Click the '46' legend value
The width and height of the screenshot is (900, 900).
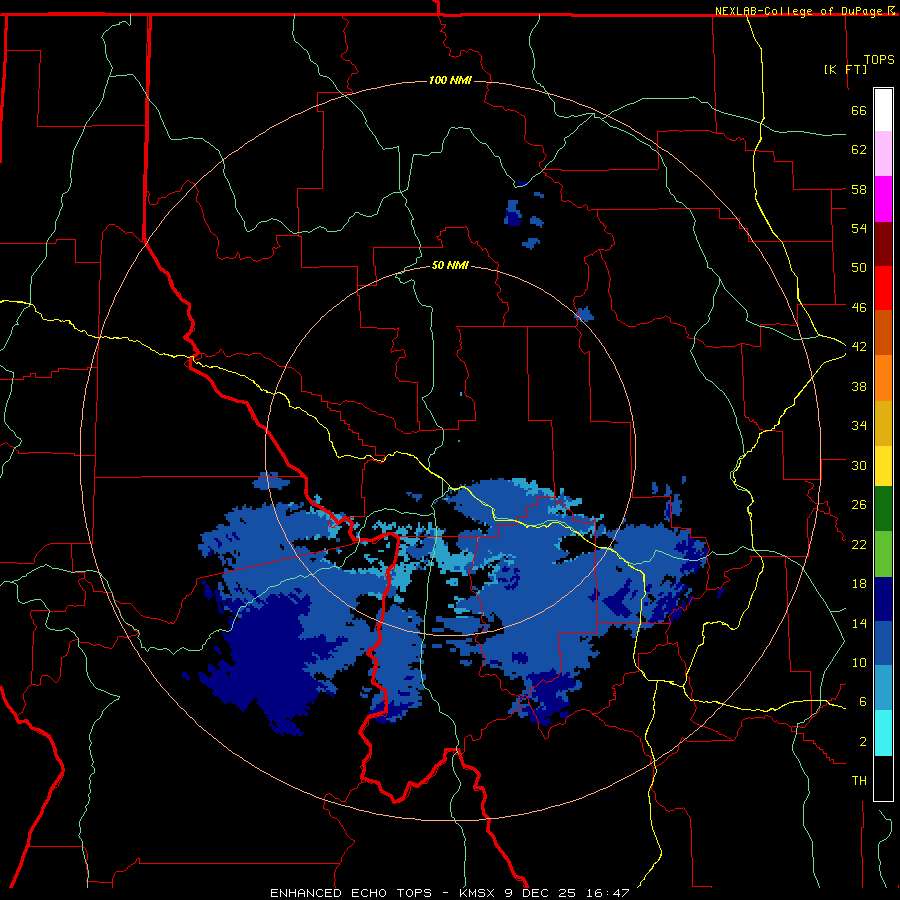(x=859, y=307)
